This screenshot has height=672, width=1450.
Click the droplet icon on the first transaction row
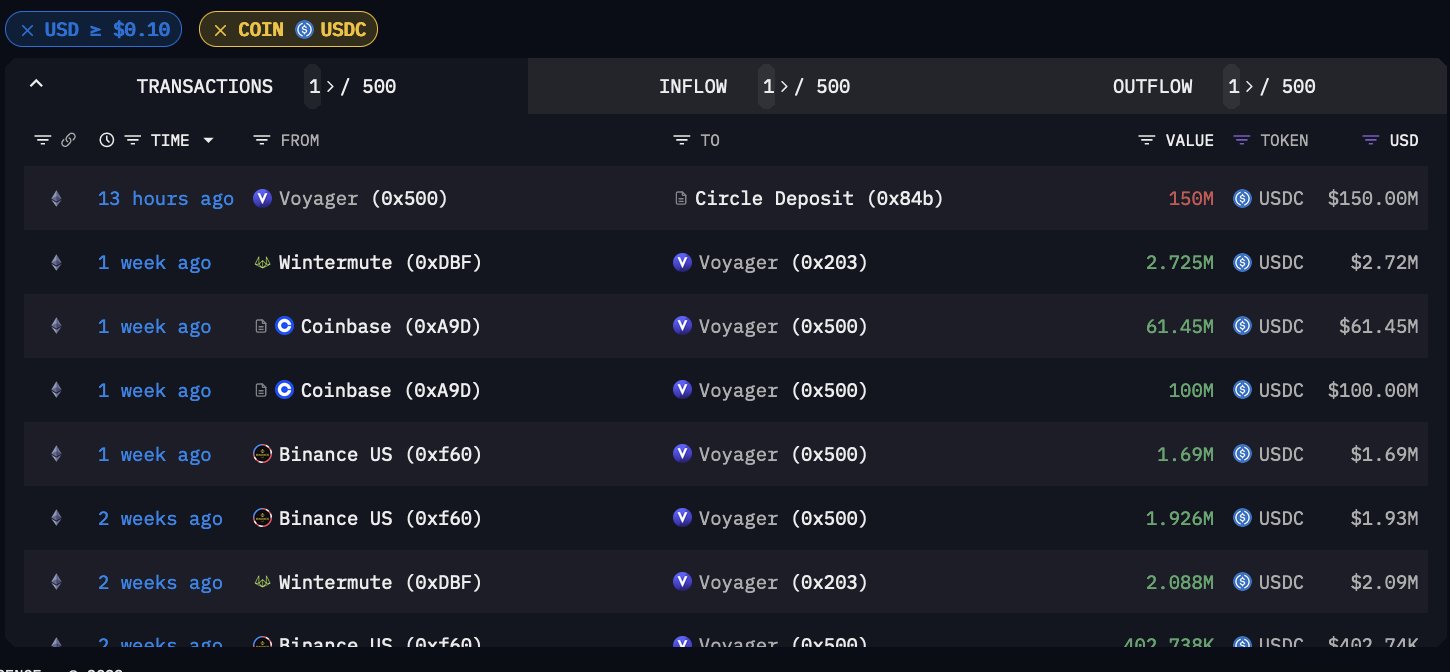[x=56, y=198]
